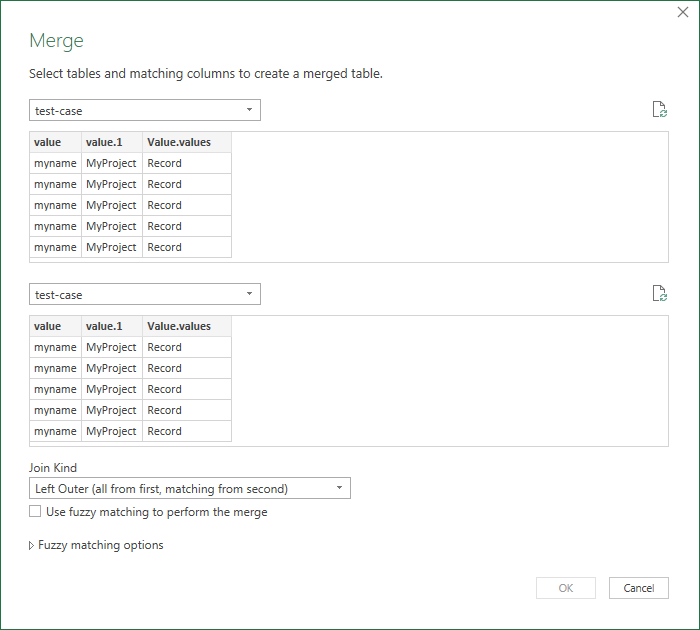
Task: Click 'Record' in the first row of the second table
Action: click(187, 347)
